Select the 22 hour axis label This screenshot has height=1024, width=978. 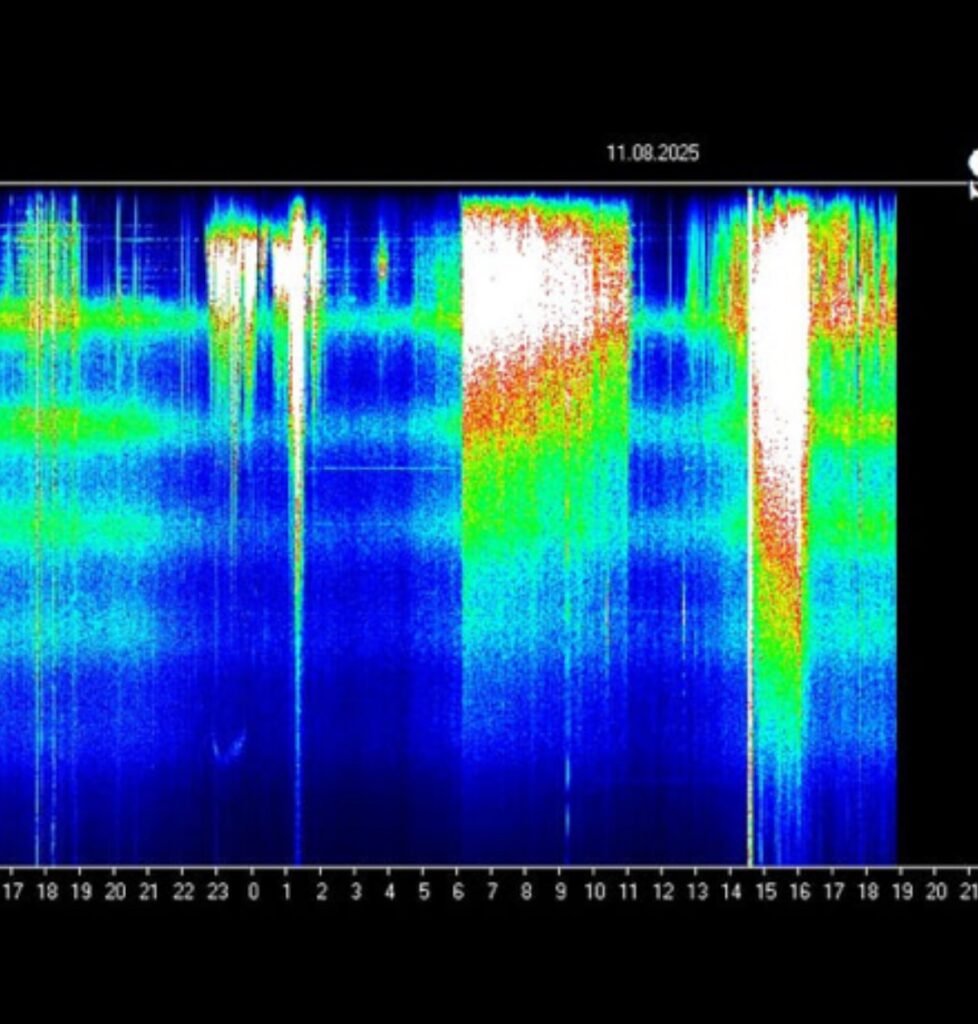pyautogui.click(x=183, y=891)
